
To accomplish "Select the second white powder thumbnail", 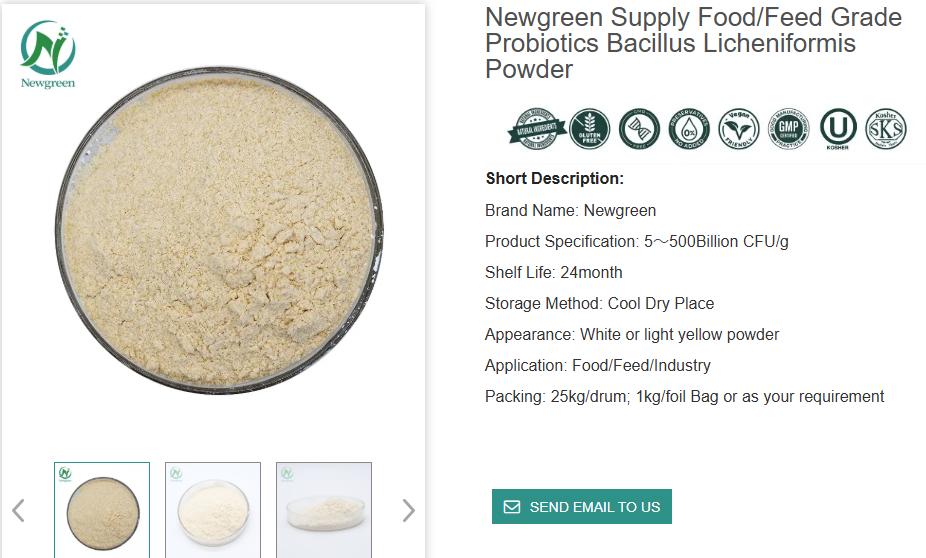I will 213,509.
